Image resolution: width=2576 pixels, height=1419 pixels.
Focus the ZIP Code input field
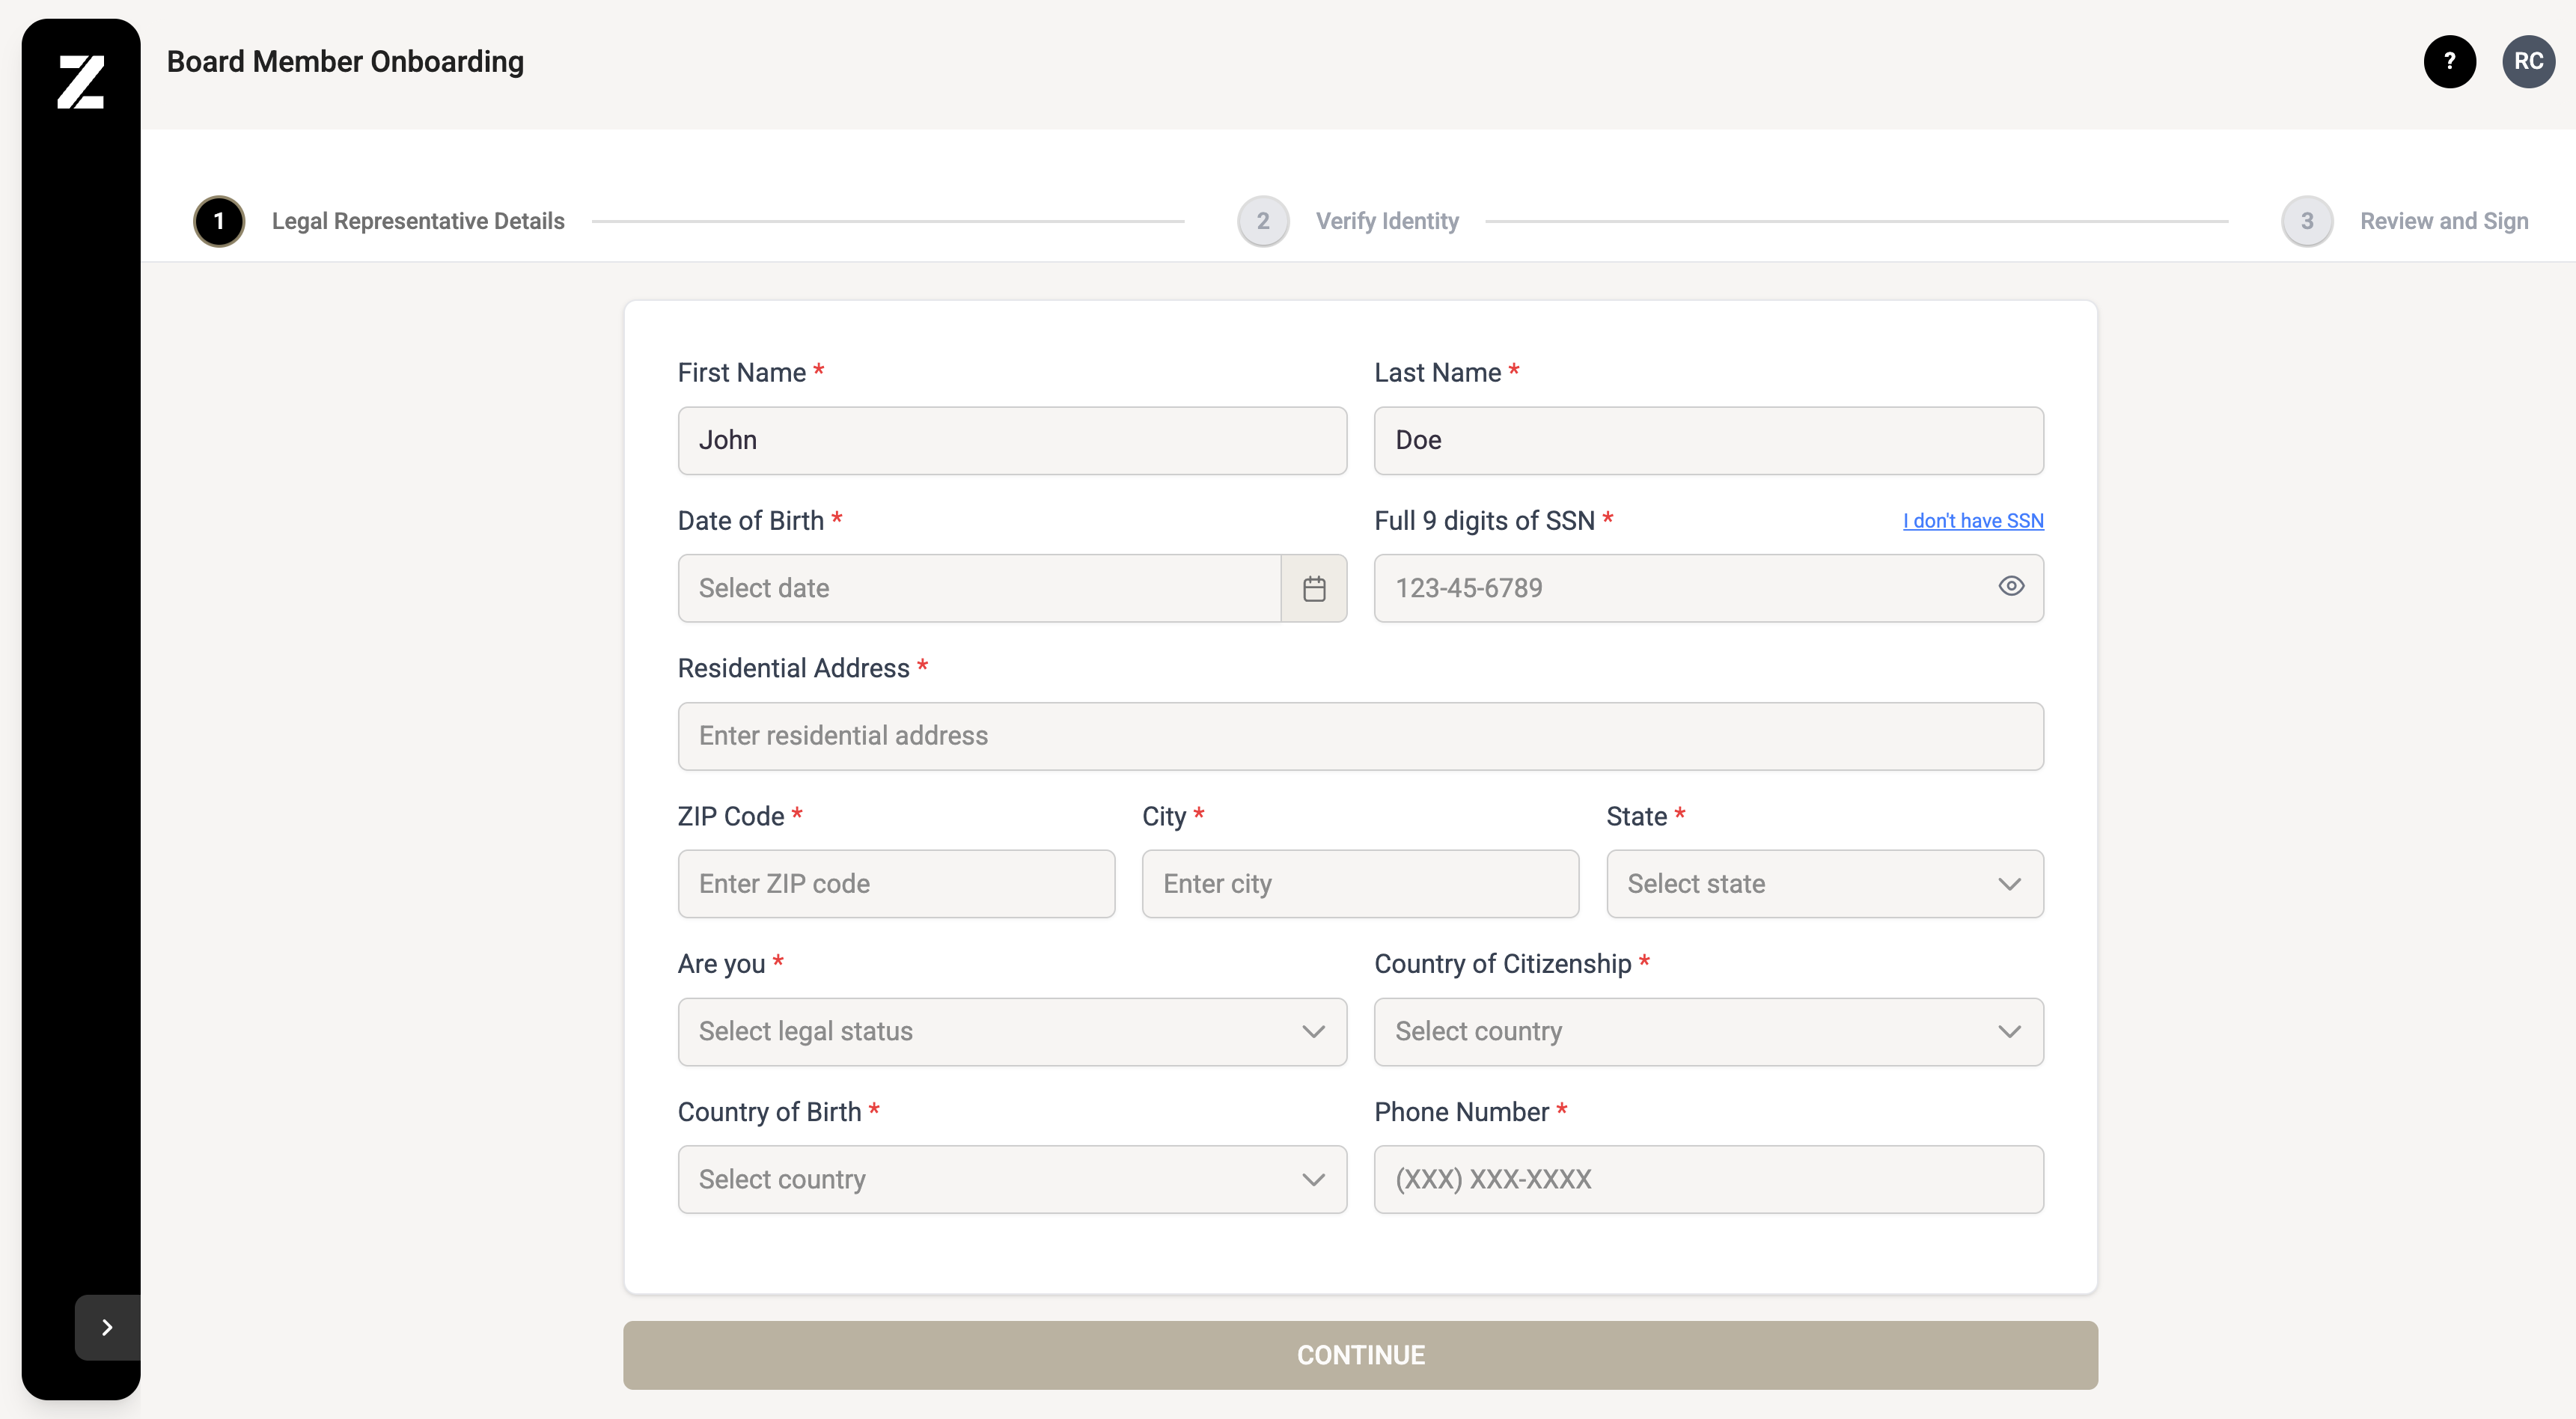pos(895,884)
